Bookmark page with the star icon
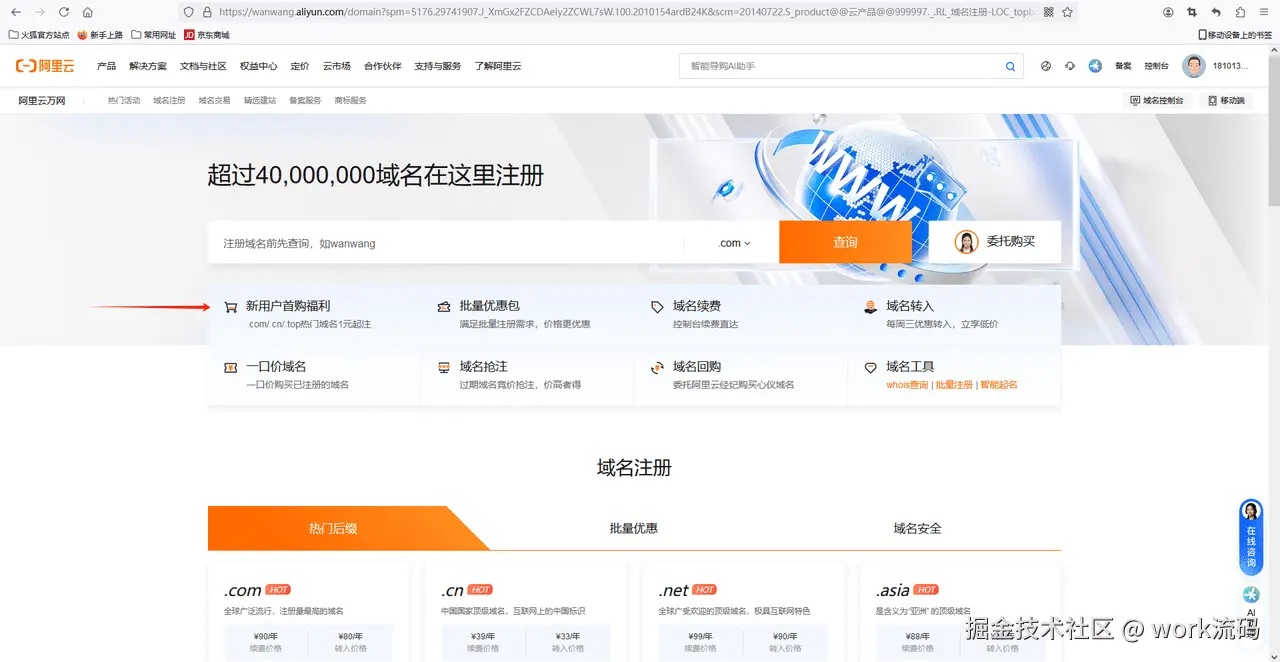The image size is (1280, 662). click(1067, 12)
